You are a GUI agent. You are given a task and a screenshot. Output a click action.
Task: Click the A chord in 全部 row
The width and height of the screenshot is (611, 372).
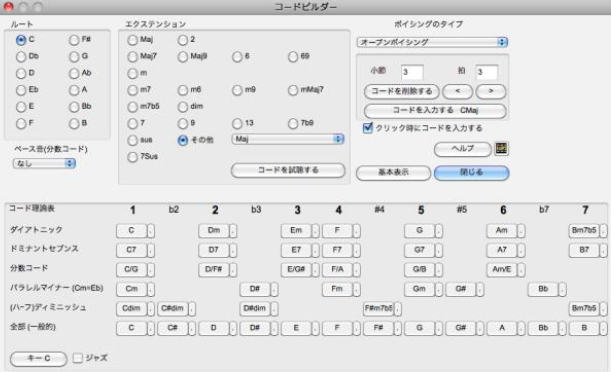pos(502,328)
